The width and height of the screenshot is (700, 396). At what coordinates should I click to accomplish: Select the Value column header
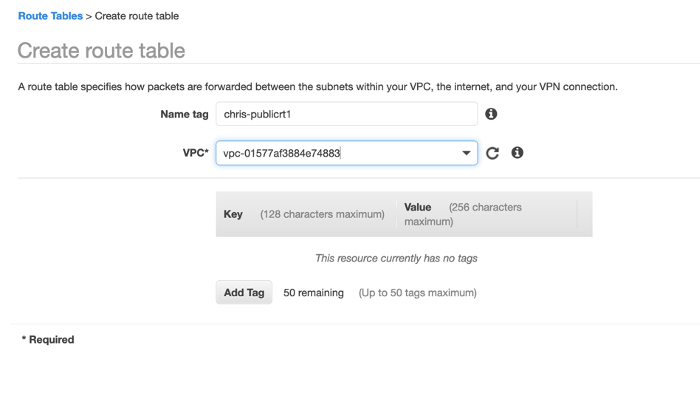417,207
